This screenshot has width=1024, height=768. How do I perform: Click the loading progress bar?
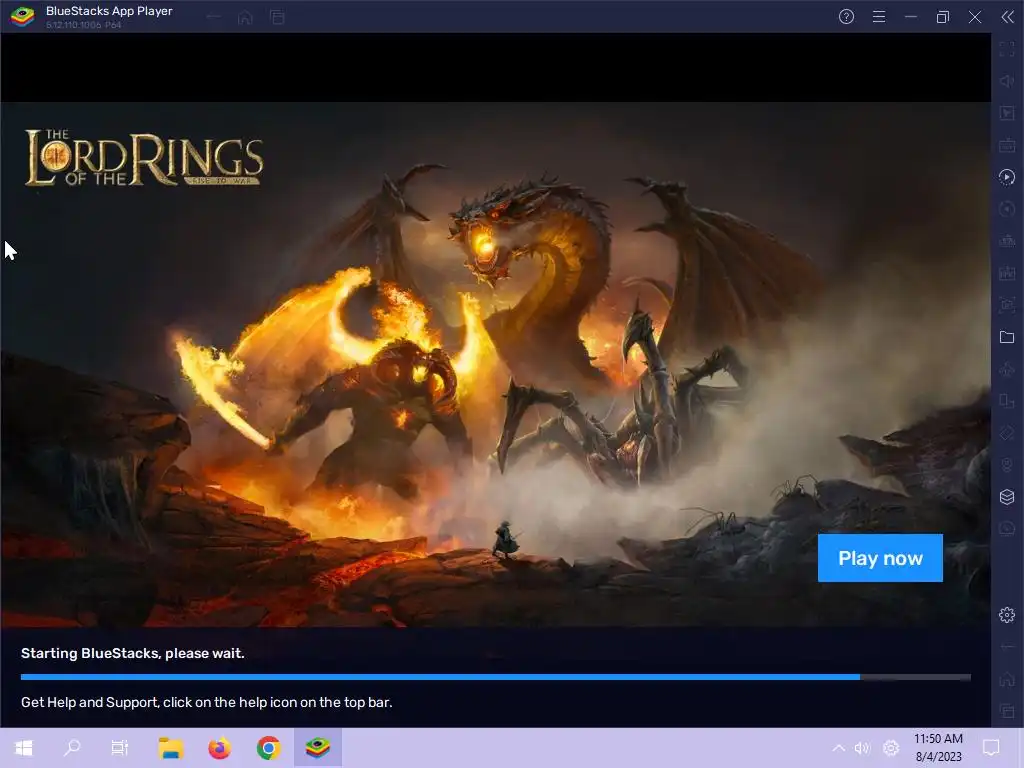(x=496, y=677)
